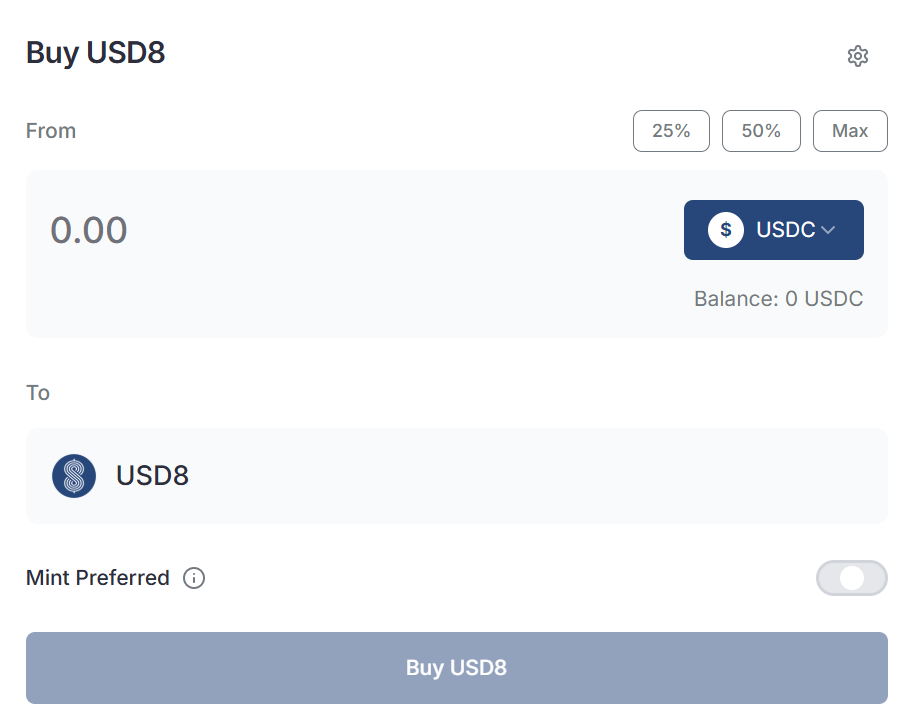Click the To label
The image size is (913, 724).
click(38, 393)
